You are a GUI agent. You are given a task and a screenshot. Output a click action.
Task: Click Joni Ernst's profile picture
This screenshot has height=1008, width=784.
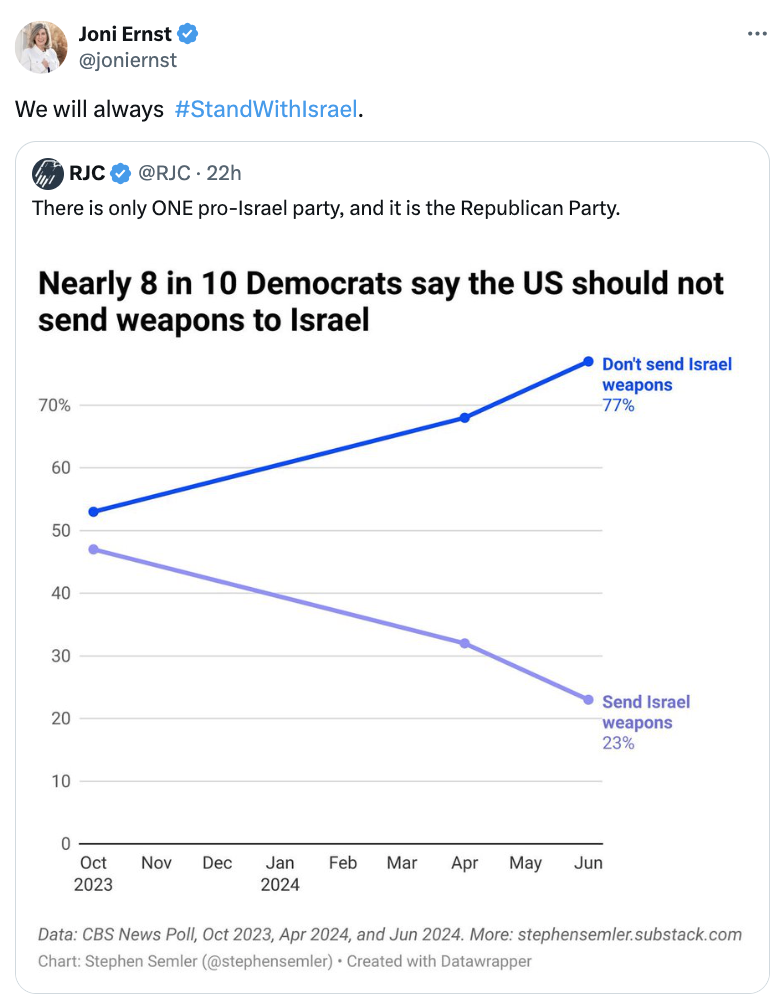42,47
